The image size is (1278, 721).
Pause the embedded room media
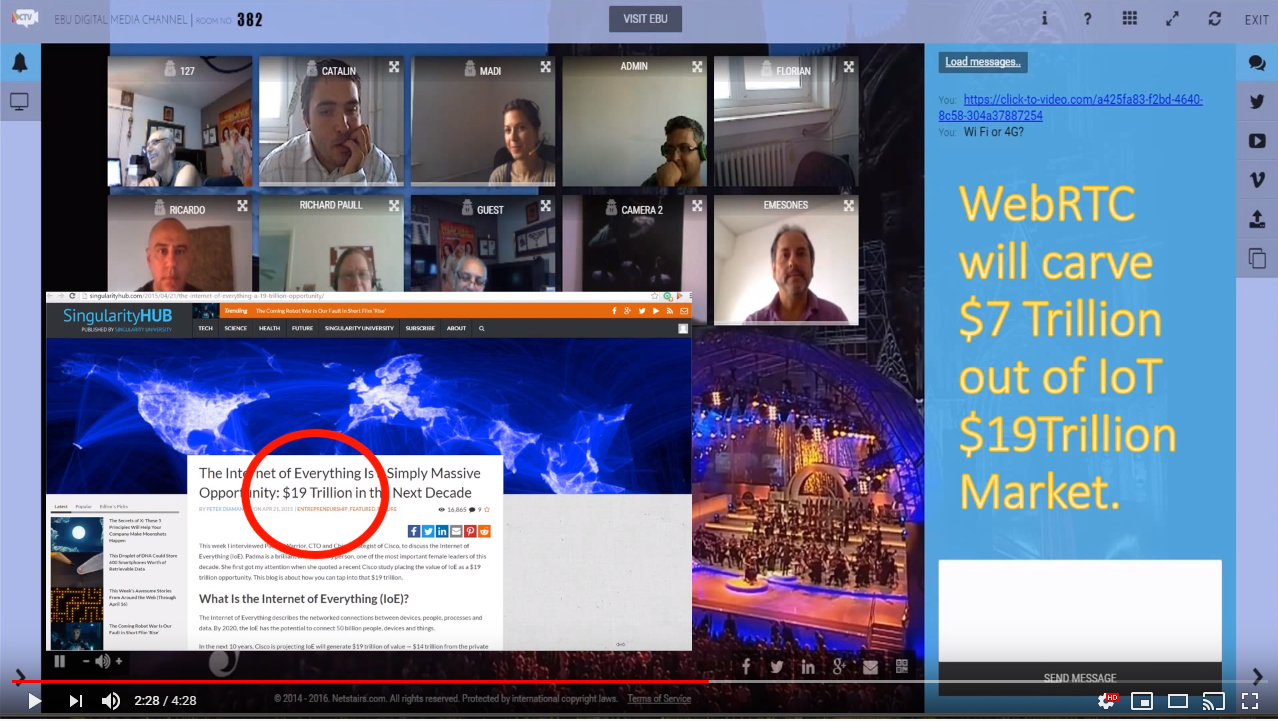[x=60, y=661]
